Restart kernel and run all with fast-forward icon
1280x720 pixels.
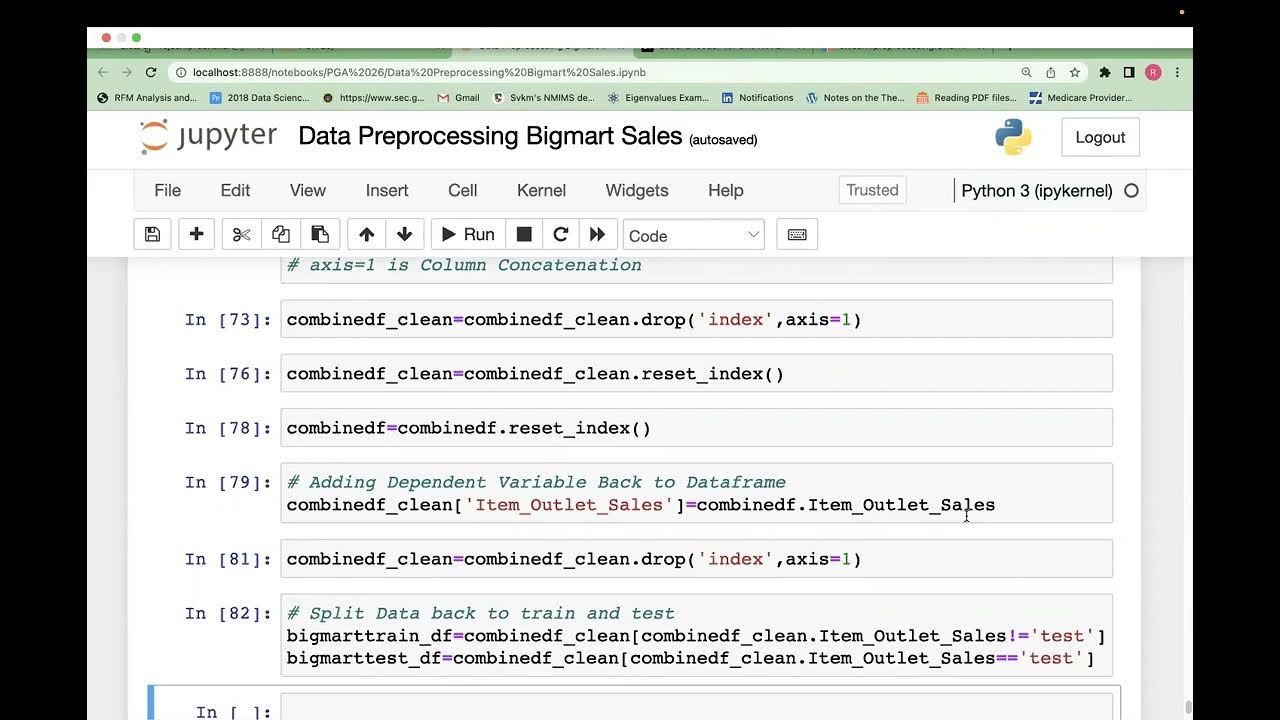coord(597,235)
